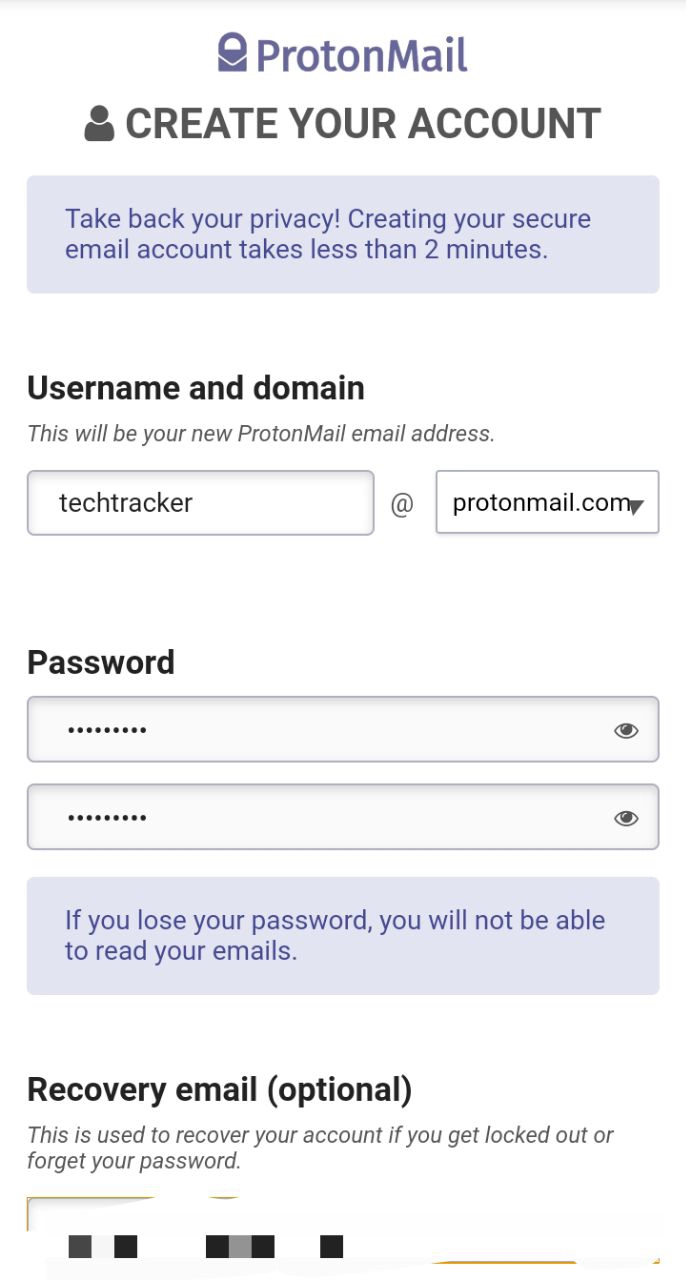Click the 'Username and domain' label

[x=196, y=388]
